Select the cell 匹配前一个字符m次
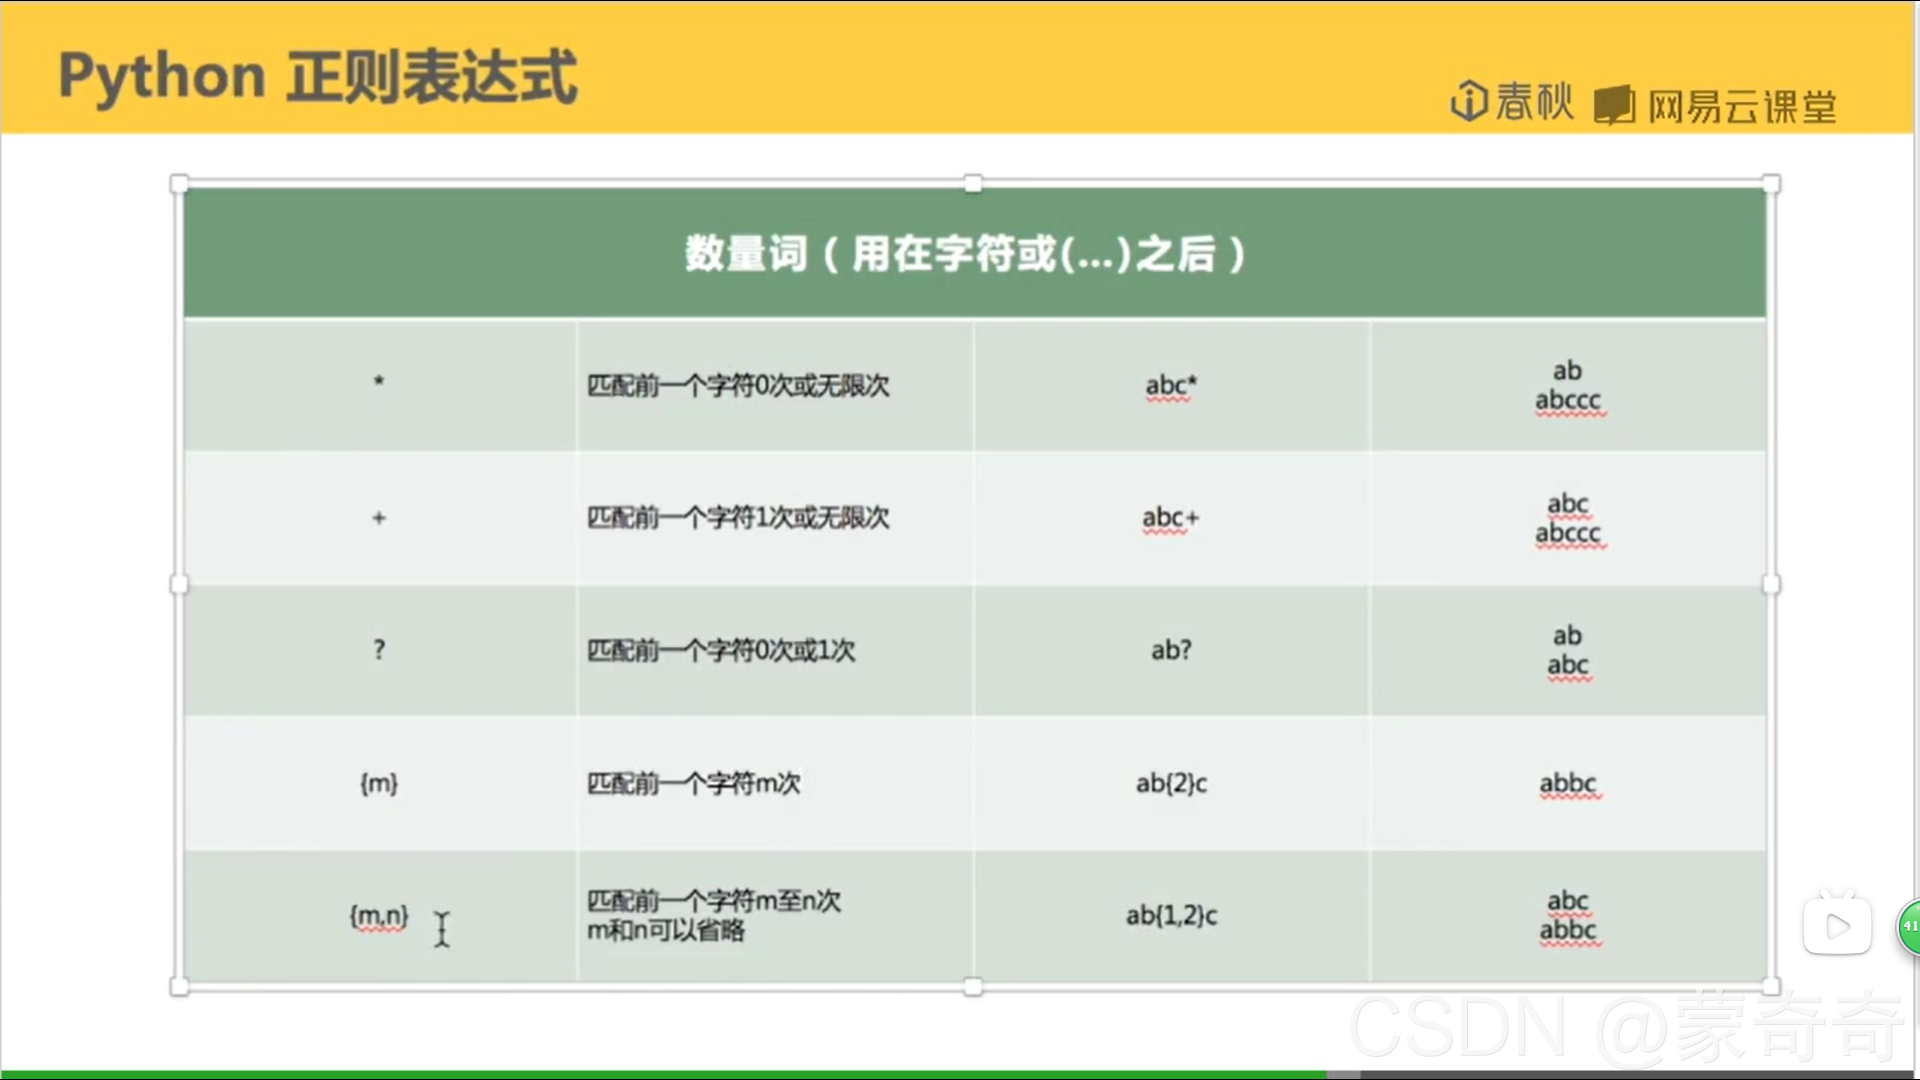1920x1080 pixels. [x=775, y=783]
